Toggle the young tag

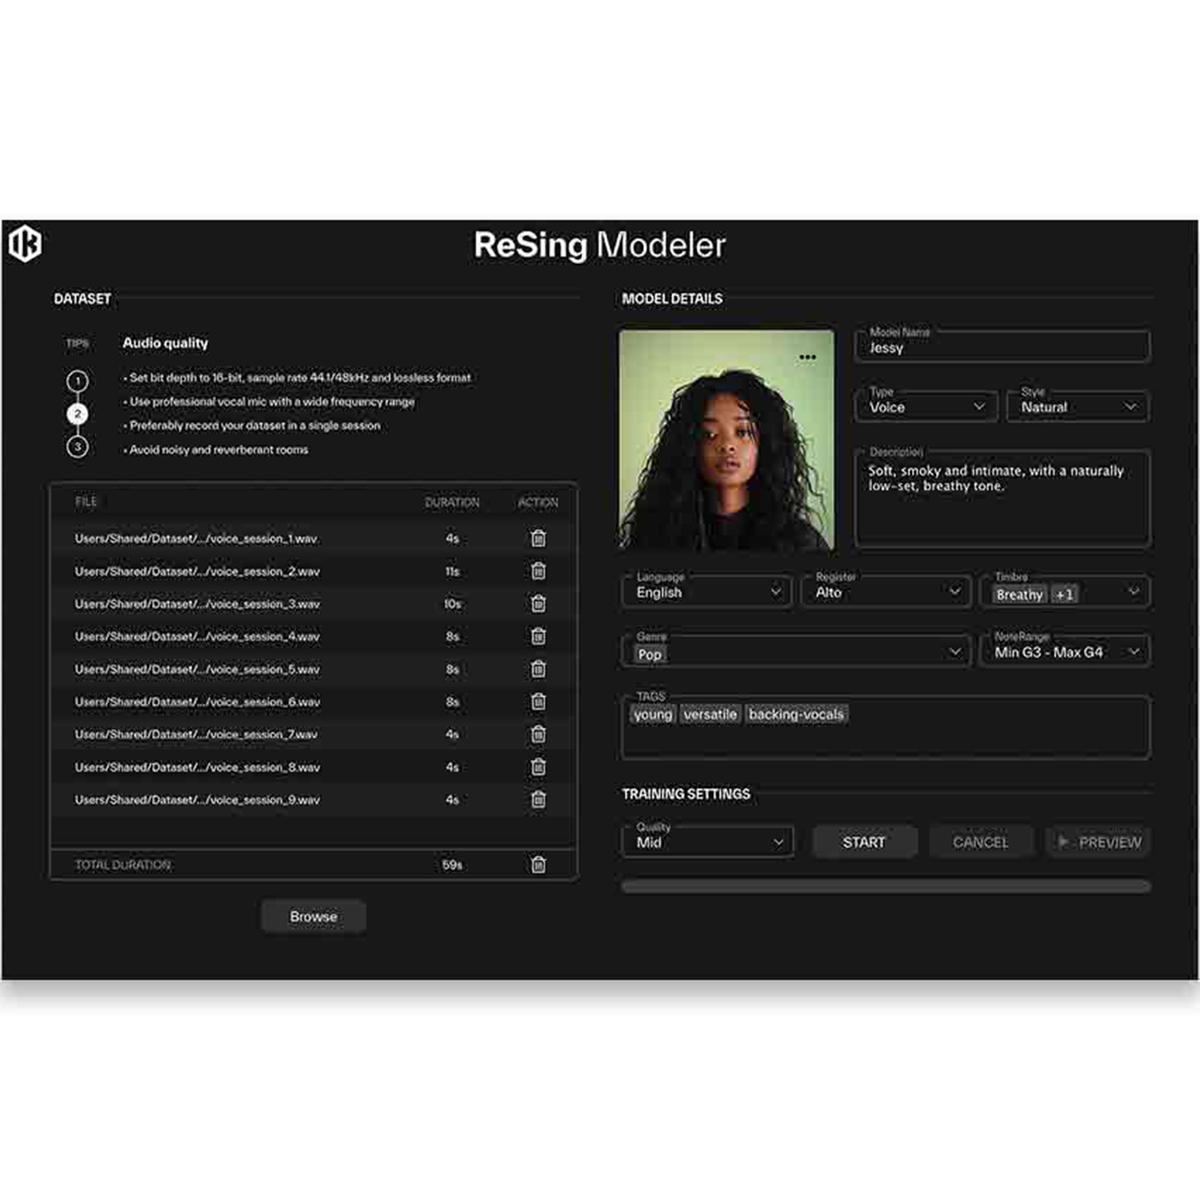point(652,714)
